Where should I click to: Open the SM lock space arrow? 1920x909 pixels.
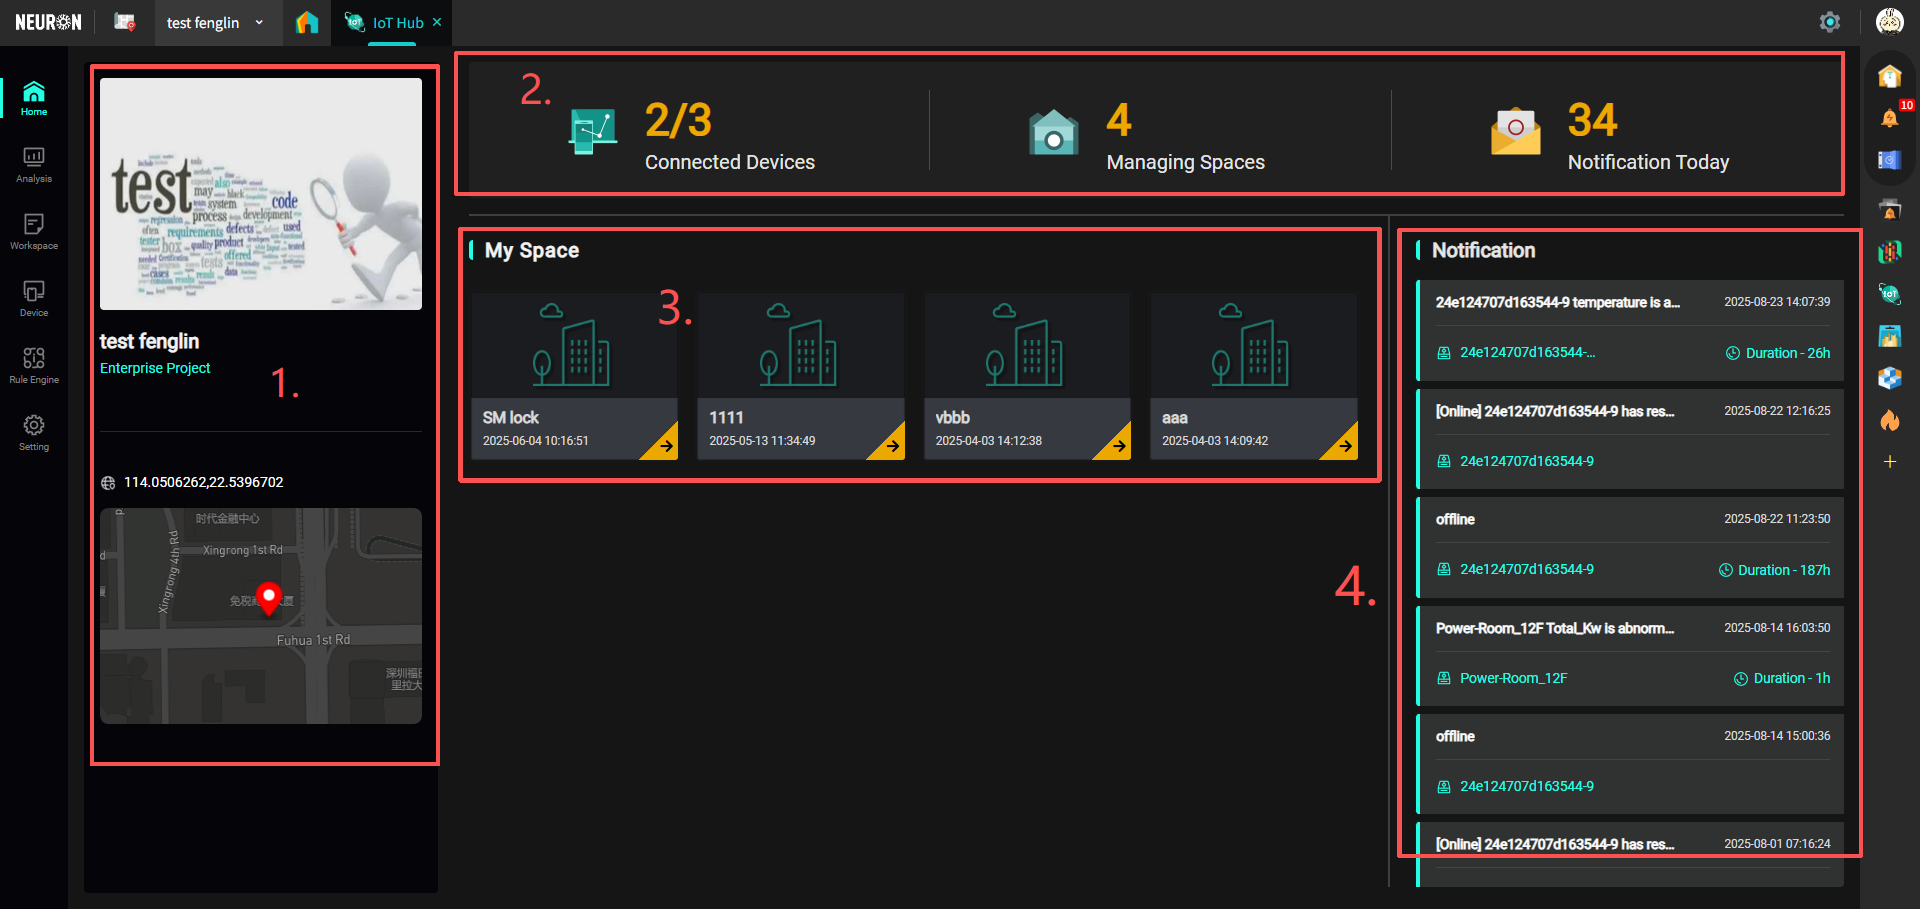pos(665,445)
